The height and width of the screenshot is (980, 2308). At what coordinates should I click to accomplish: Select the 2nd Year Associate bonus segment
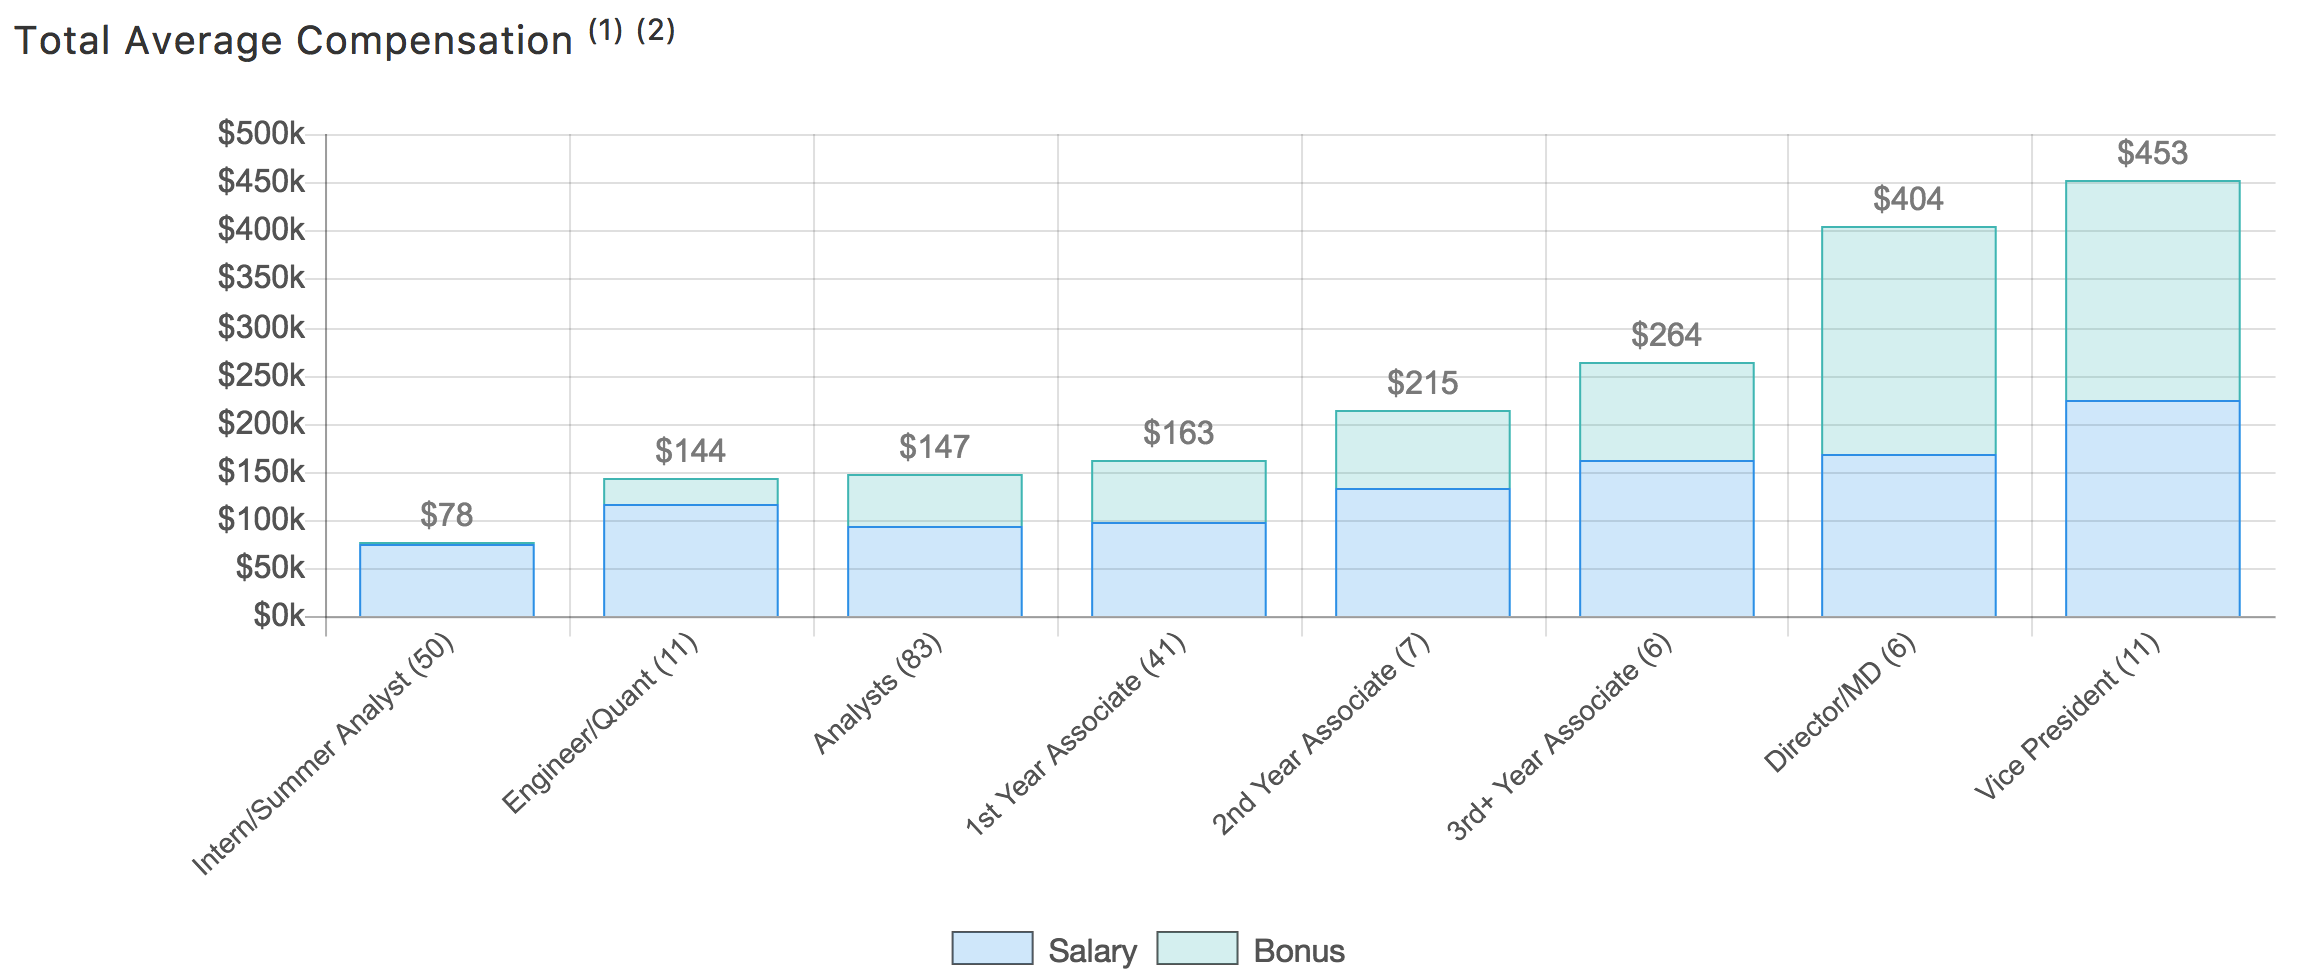click(1422, 450)
